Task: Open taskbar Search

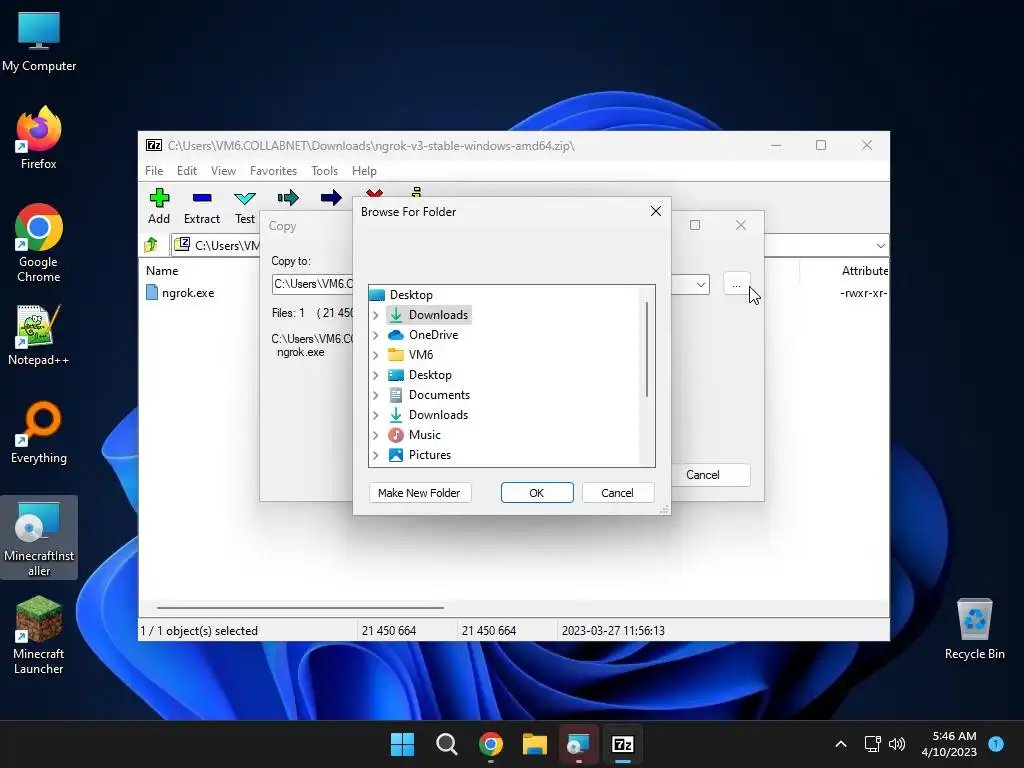Action: tap(447, 744)
